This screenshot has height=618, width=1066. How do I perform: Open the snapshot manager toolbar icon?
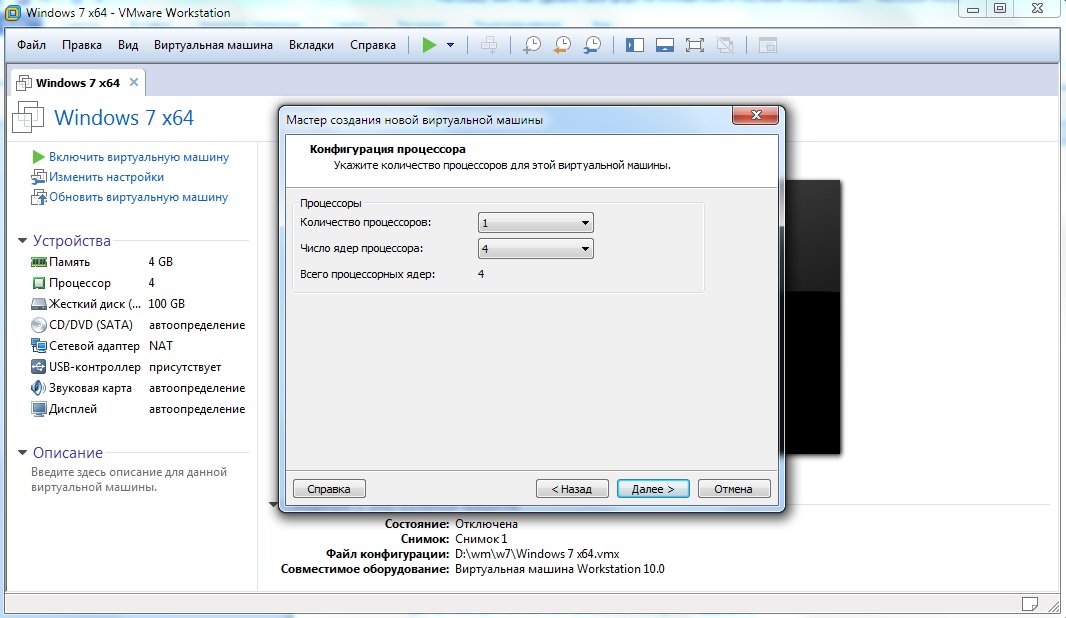pyautogui.click(x=592, y=46)
